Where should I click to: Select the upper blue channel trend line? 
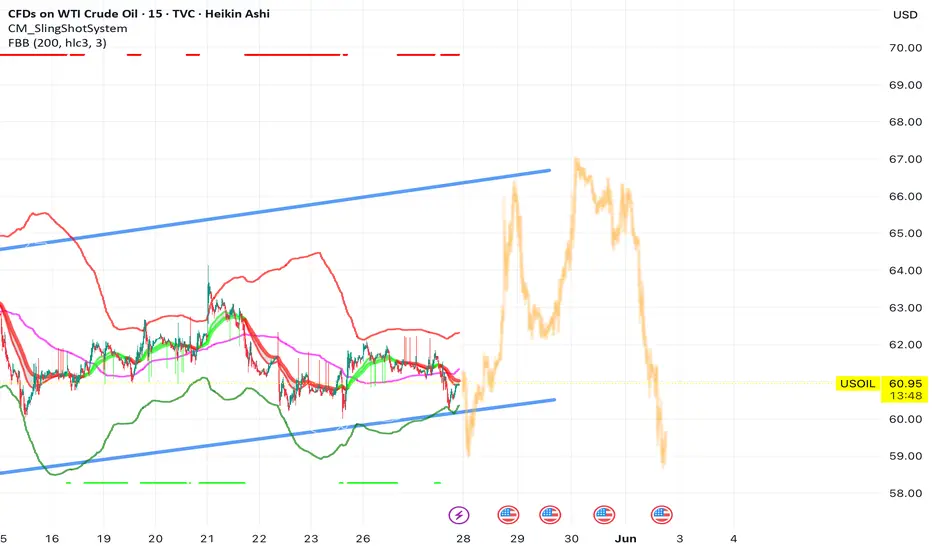tap(275, 209)
